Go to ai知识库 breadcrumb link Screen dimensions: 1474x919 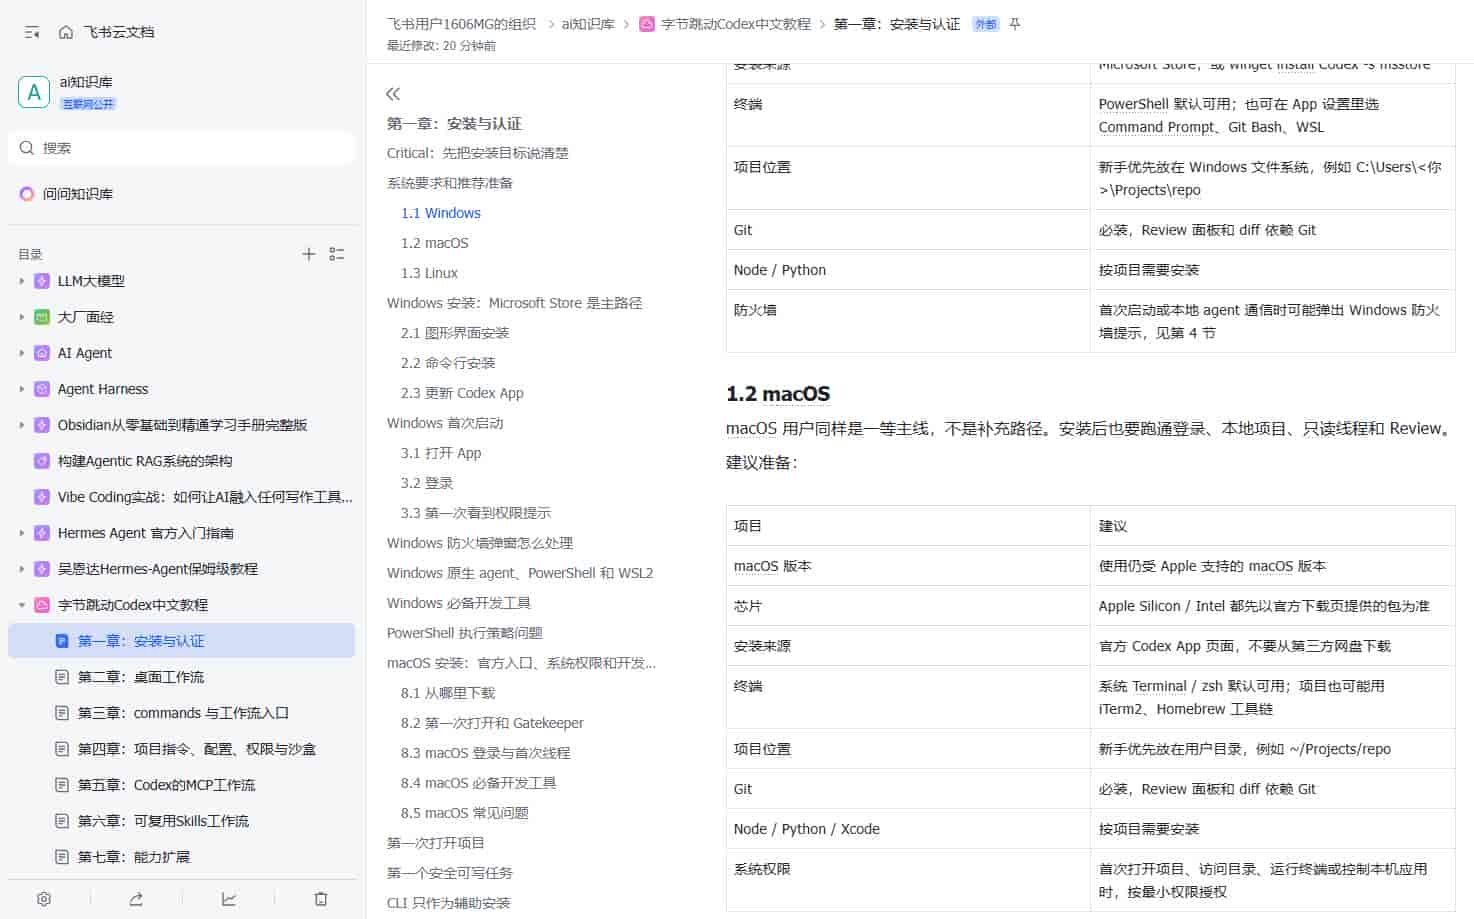point(588,24)
